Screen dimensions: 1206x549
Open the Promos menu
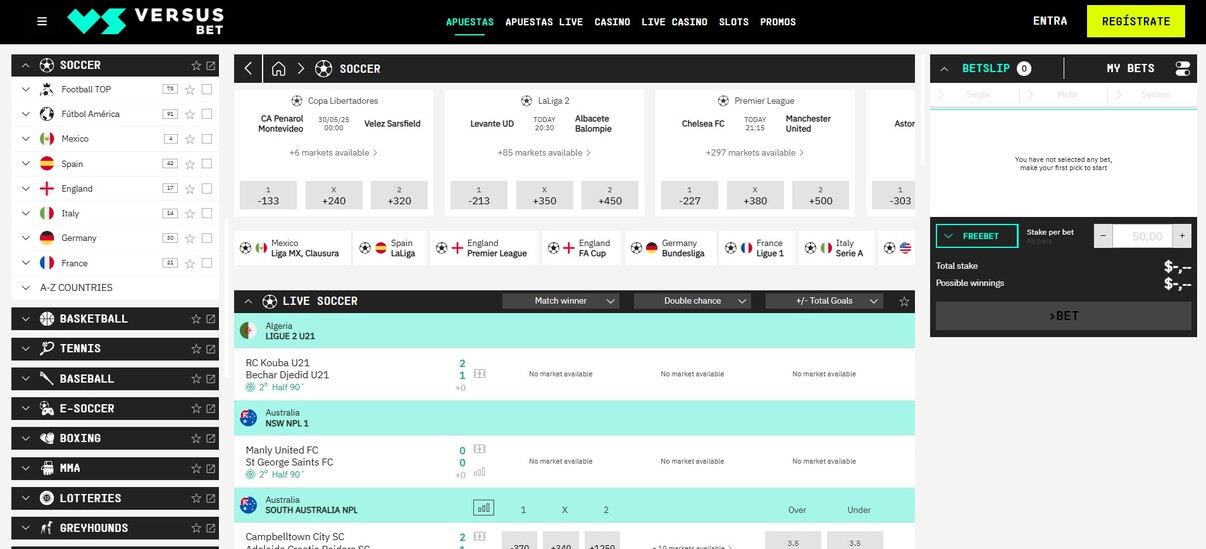(x=778, y=22)
